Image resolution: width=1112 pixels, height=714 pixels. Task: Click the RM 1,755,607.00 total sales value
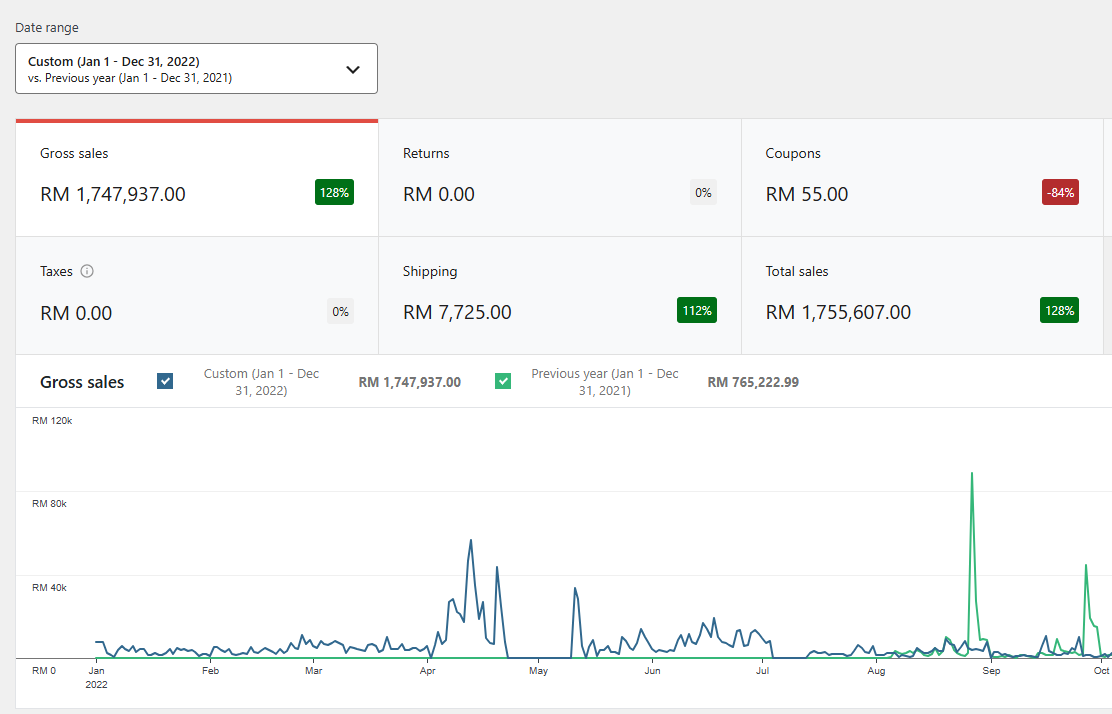pos(838,312)
